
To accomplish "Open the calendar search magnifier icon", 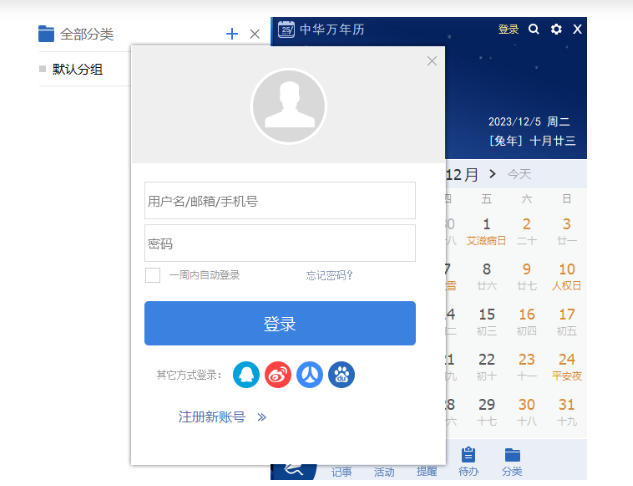I will point(534,29).
